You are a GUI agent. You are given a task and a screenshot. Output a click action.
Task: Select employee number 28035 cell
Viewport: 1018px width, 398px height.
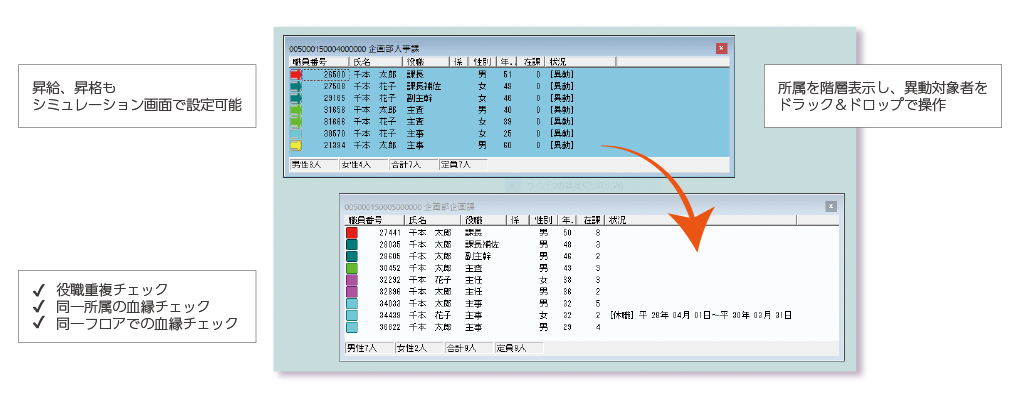[x=391, y=244]
